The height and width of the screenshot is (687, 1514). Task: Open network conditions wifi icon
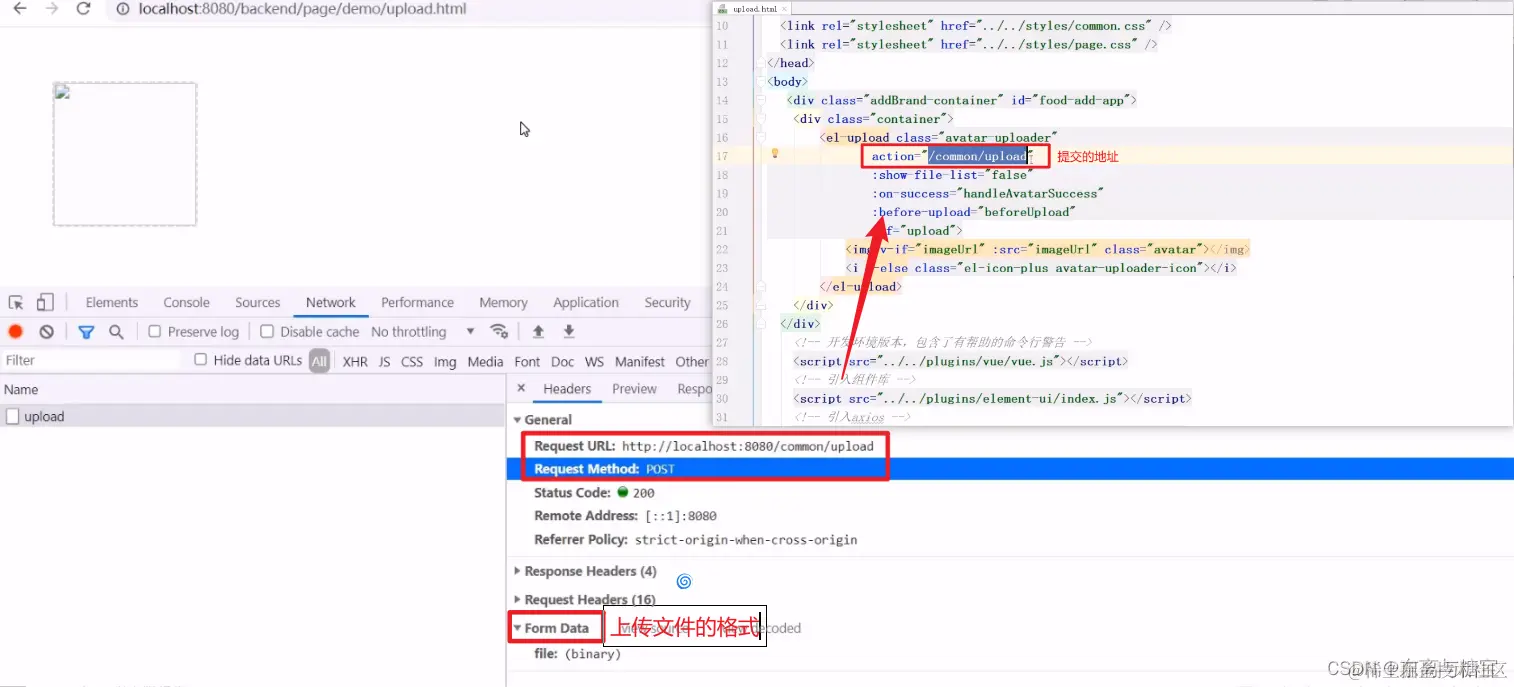click(499, 332)
